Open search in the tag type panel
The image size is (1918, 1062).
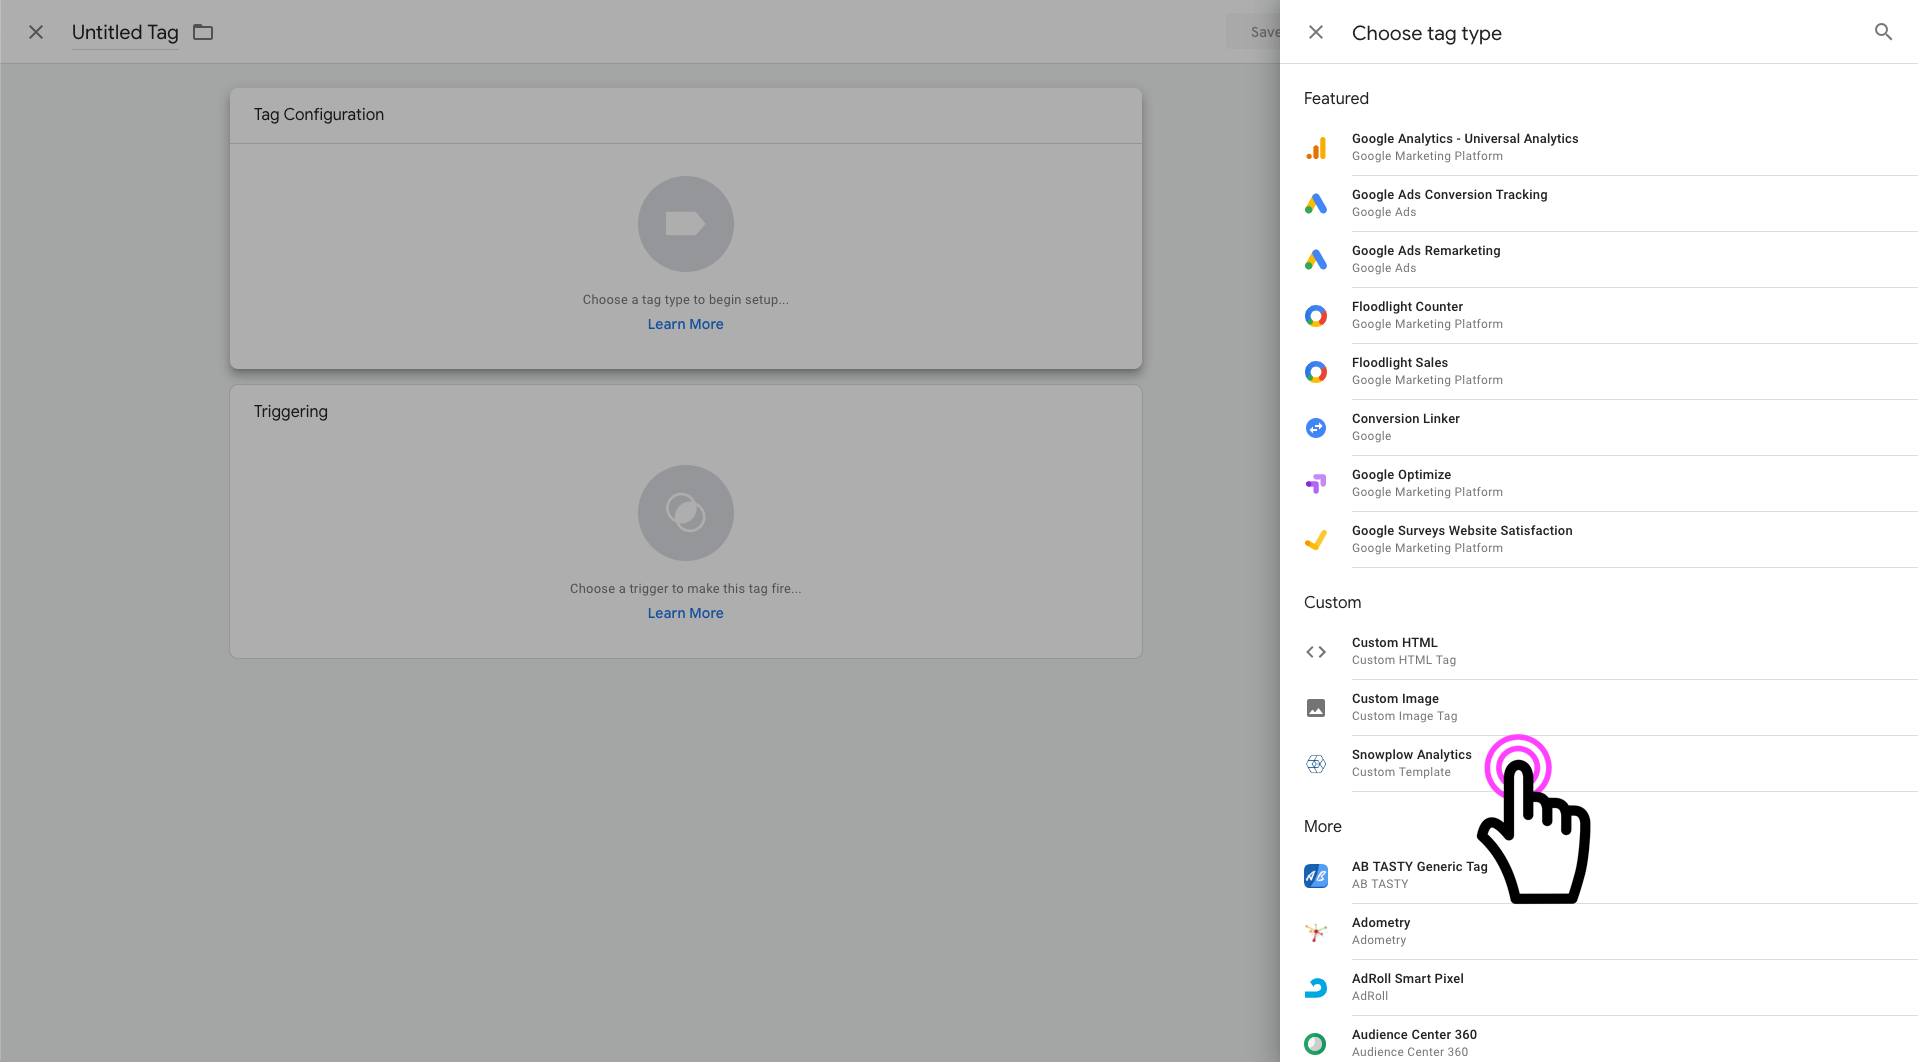pyautogui.click(x=1883, y=32)
